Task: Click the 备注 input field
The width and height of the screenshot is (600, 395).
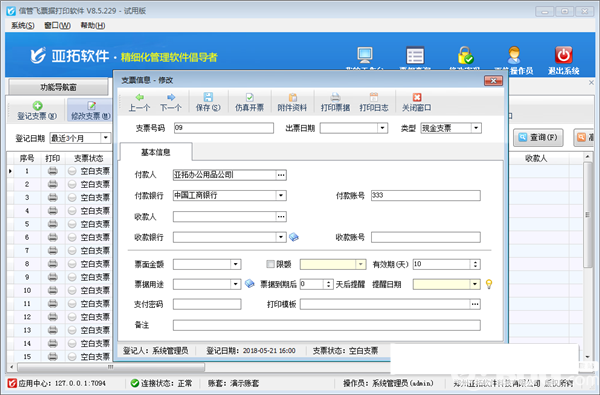Action: coord(327,325)
